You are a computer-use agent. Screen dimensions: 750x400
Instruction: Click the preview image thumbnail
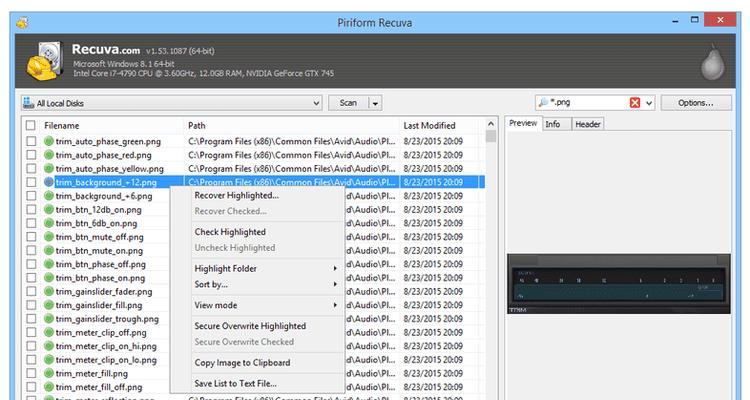pos(618,284)
